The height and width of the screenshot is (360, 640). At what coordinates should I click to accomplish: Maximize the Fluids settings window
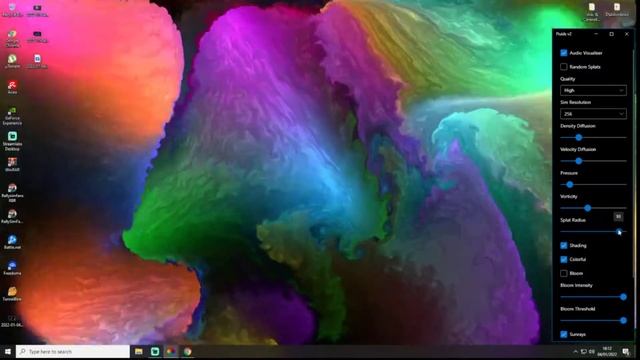coord(611,34)
